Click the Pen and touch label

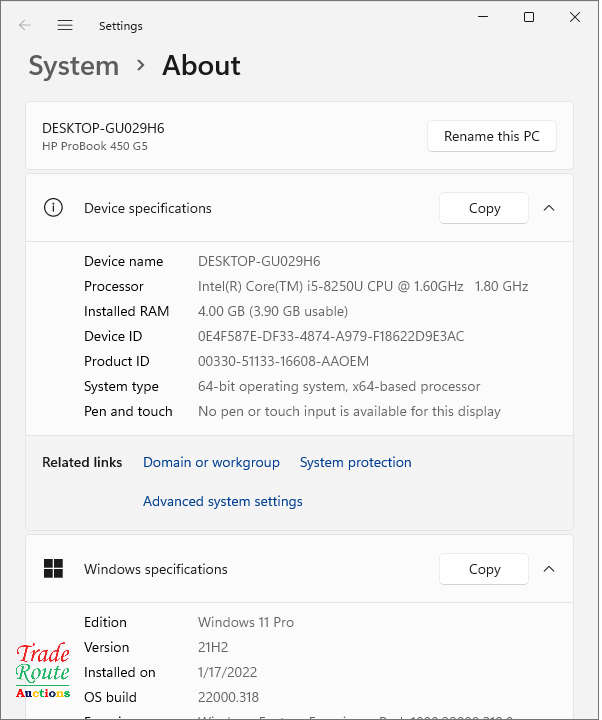128,411
